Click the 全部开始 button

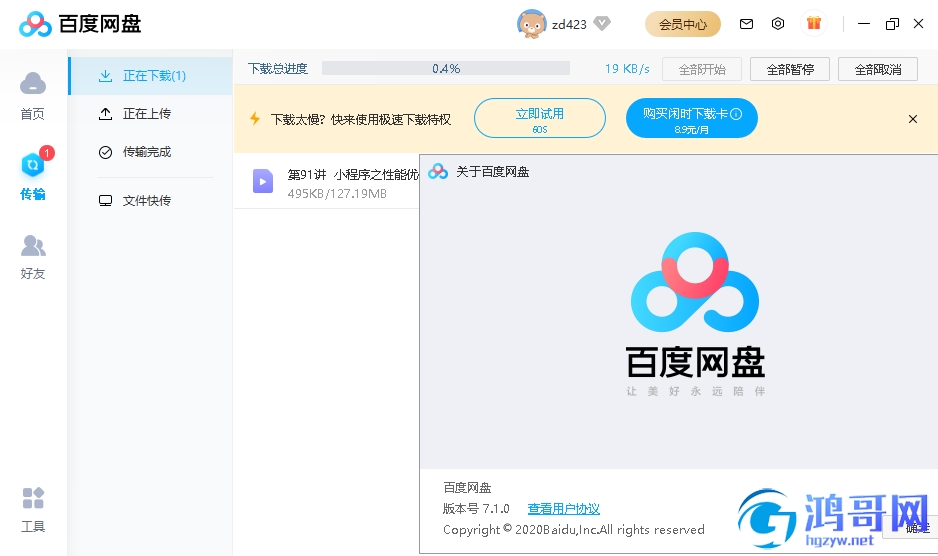click(x=702, y=69)
